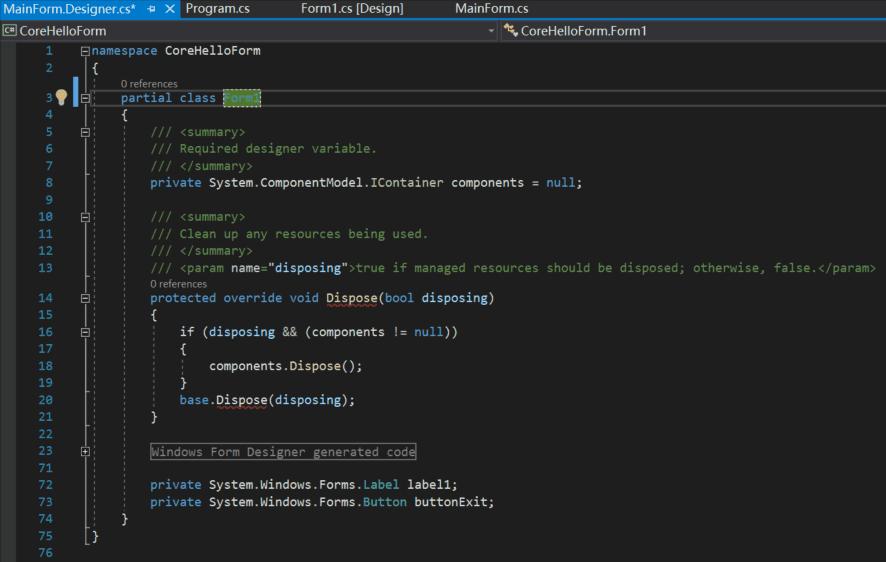Click the 'Label' type on line 72

pyautogui.click(x=381, y=485)
